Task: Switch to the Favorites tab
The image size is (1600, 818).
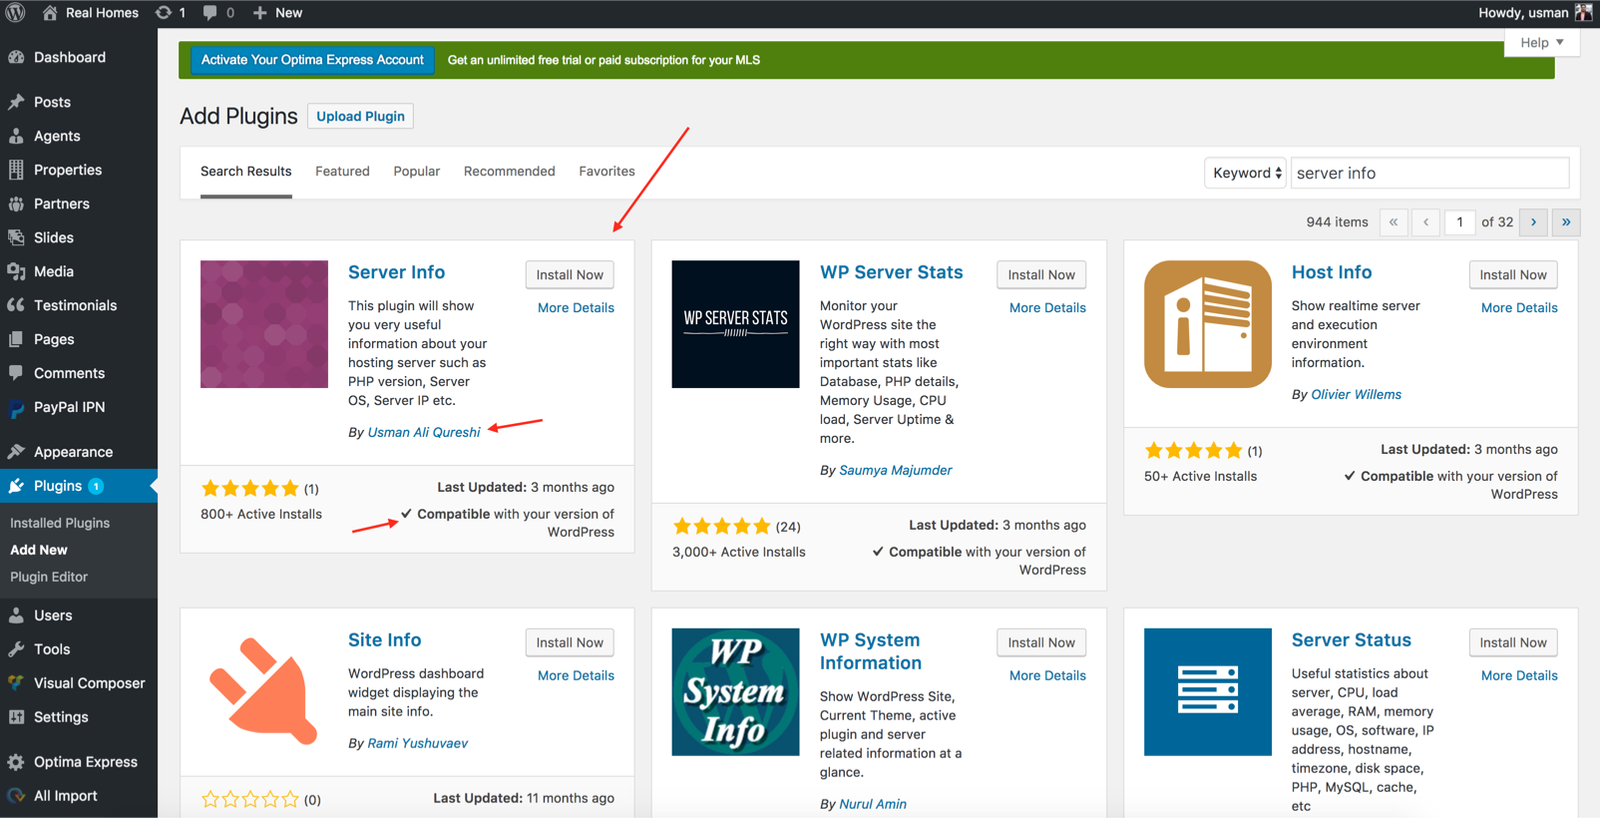Action: coord(607,172)
